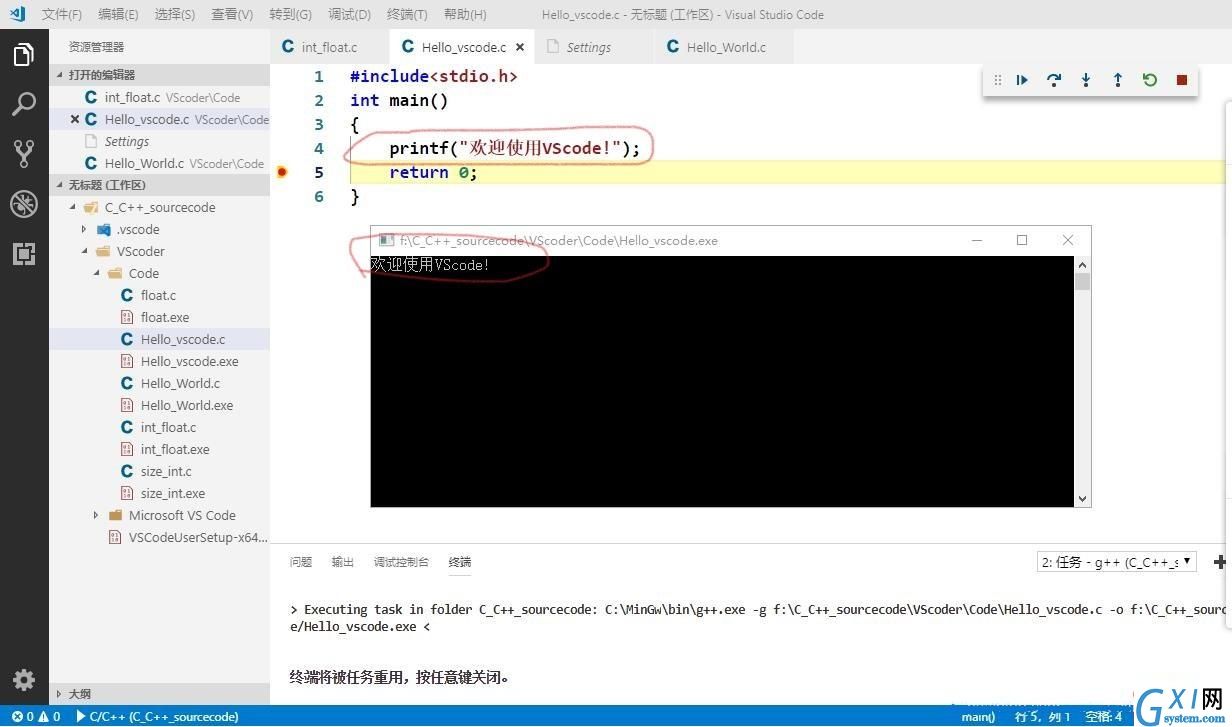The width and height of the screenshot is (1232, 727).
Task: Collapse the VScoder folder
Action: coord(85,251)
